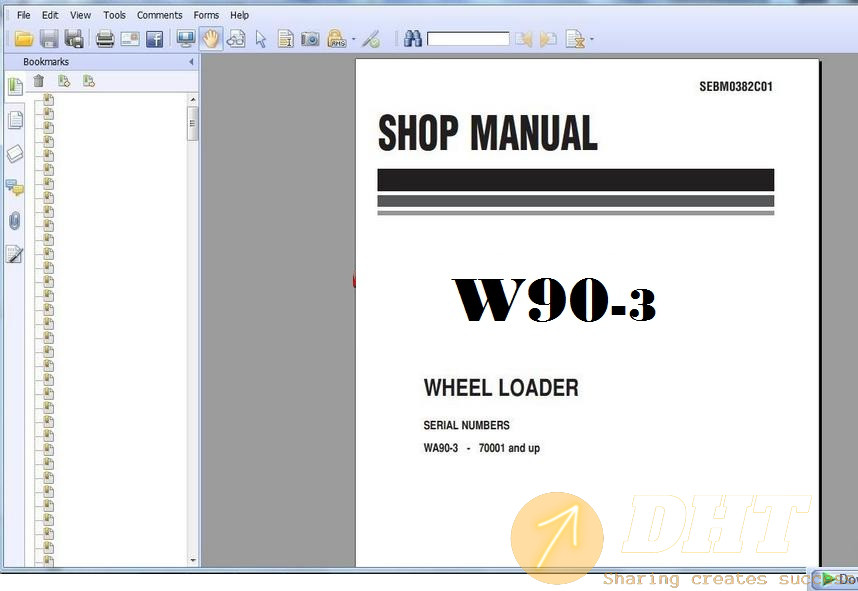
Task: Click the Save floppy disk icon
Action: point(49,39)
